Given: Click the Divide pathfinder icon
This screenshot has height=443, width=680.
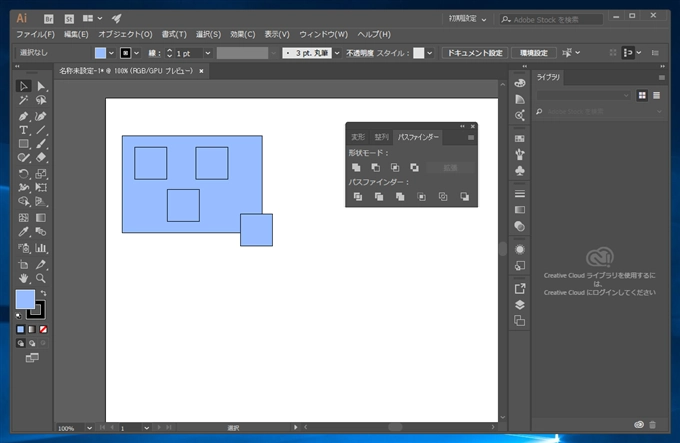Looking at the screenshot, I should pyautogui.click(x=358, y=197).
